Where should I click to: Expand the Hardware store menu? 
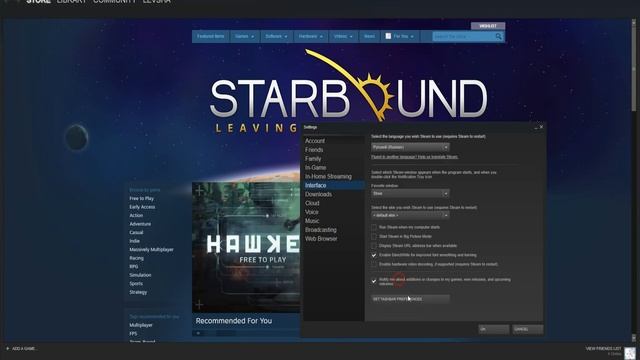pyautogui.click(x=311, y=36)
